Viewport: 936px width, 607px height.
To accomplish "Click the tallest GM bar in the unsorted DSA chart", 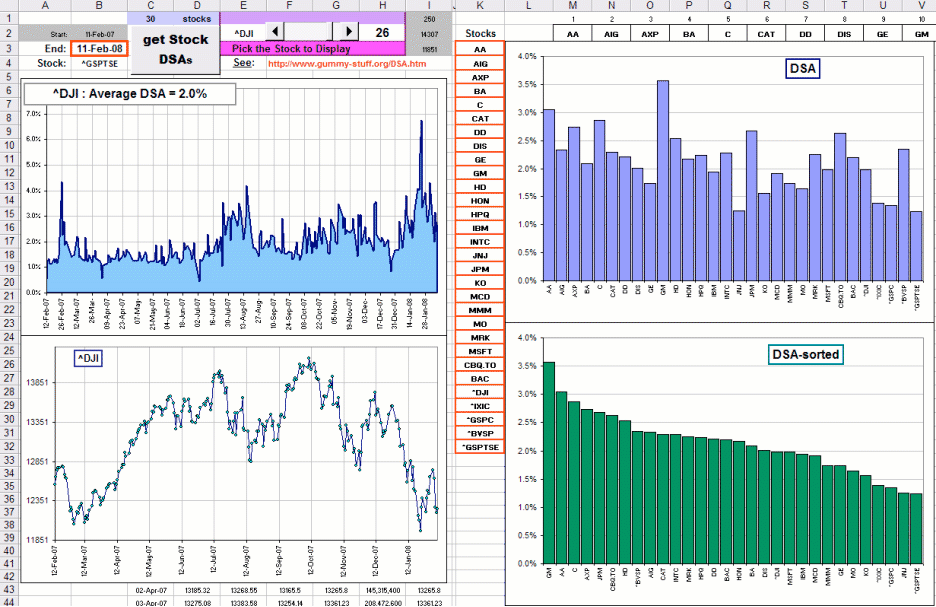I will click(663, 181).
